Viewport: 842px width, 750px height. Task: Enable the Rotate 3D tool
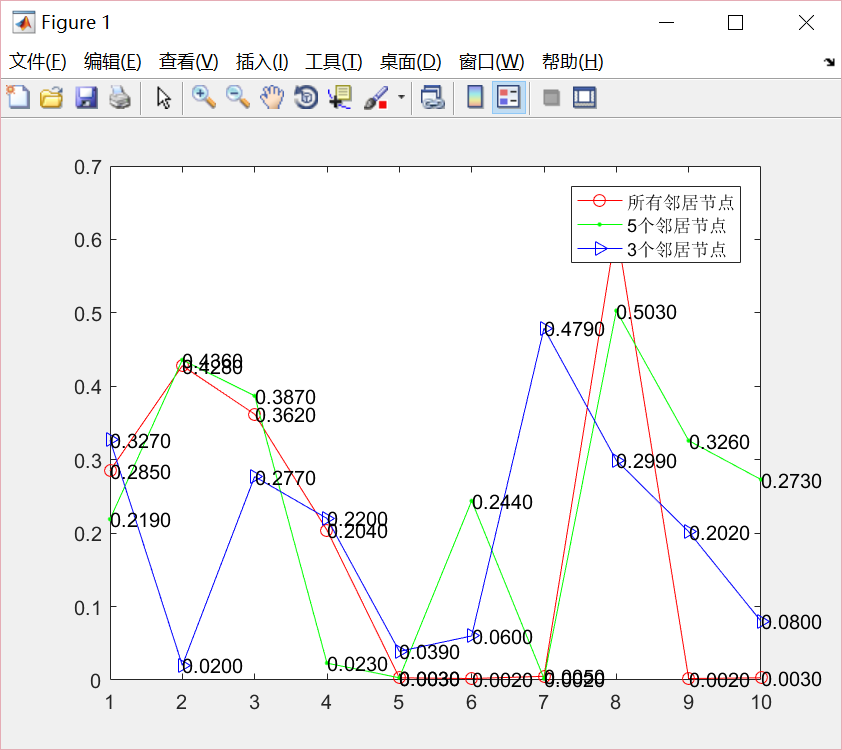pos(306,98)
